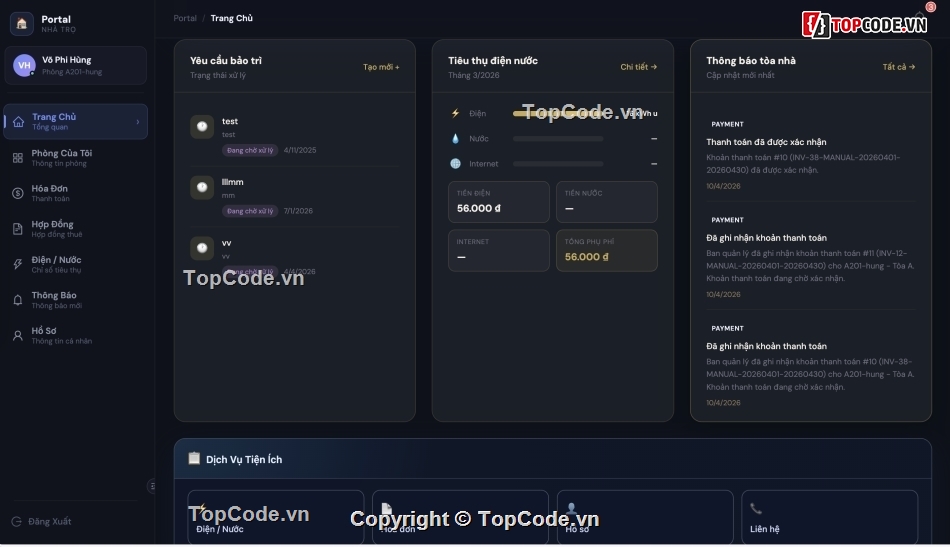Viewport: 950px width, 547px height.
Task: Click the TIỀN NƯỚC box
Action: [x=606, y=202]
